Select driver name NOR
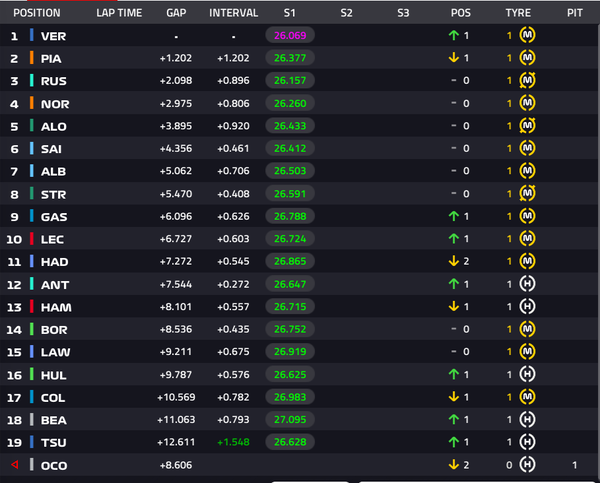 click(55, 104)
